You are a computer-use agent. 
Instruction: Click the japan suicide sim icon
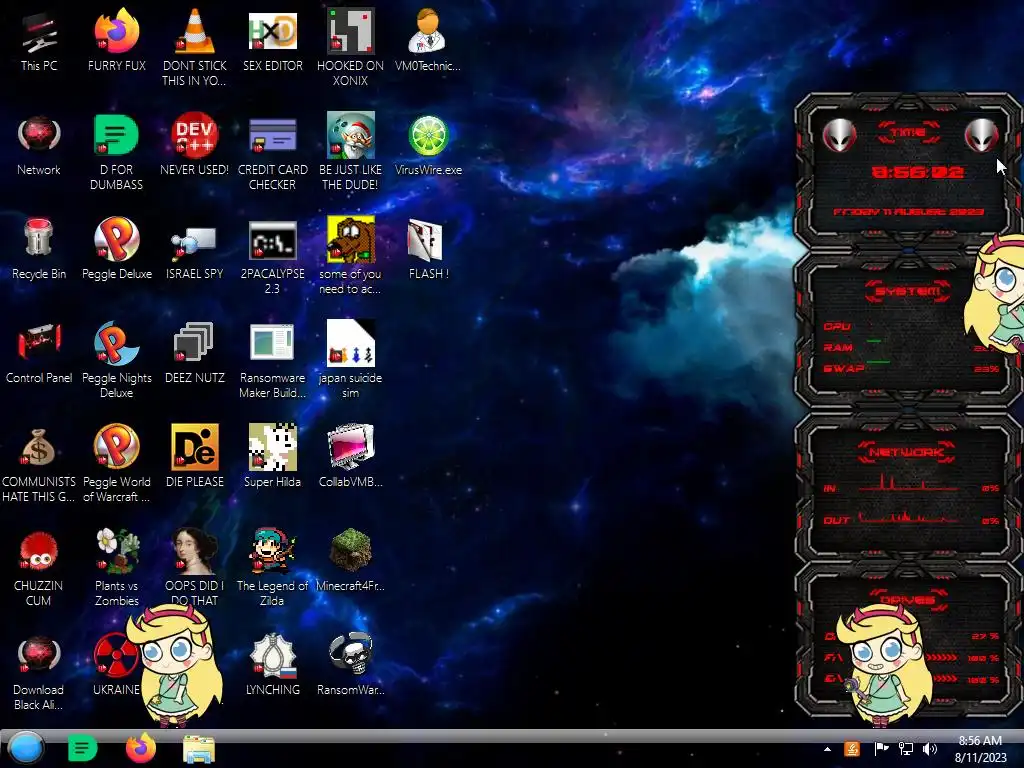pos(350,359)
